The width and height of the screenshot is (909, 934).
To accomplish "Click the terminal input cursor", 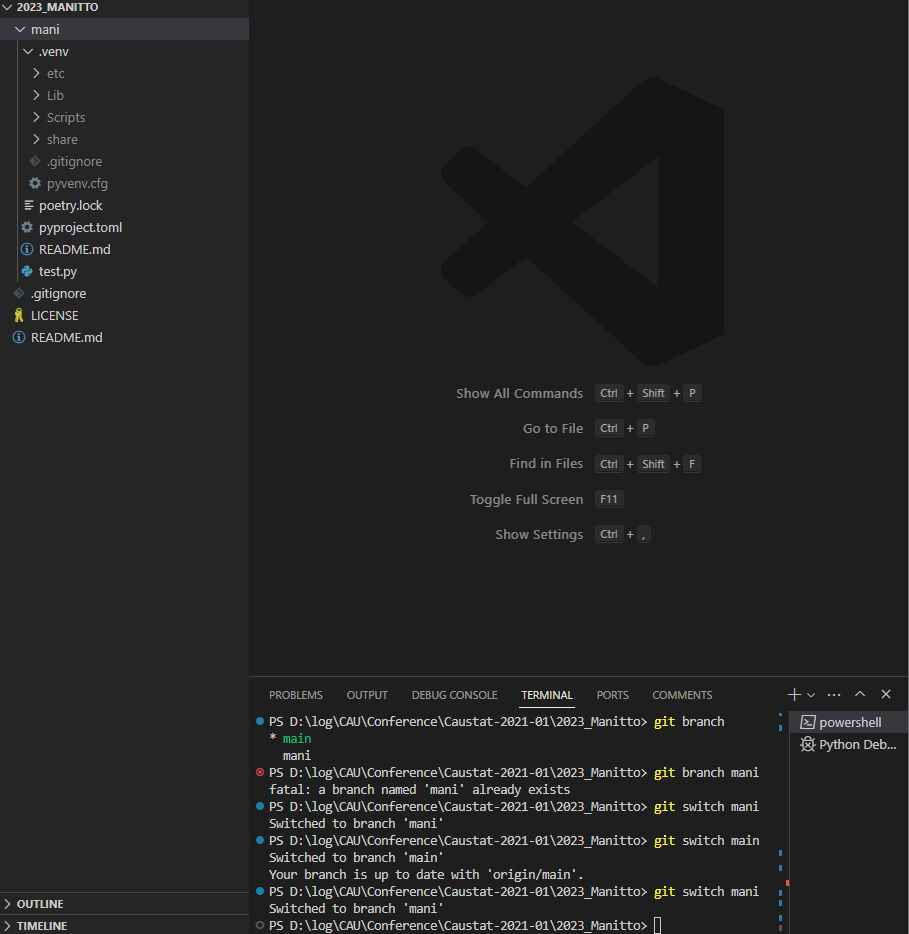I will click(x=658, y=925).
